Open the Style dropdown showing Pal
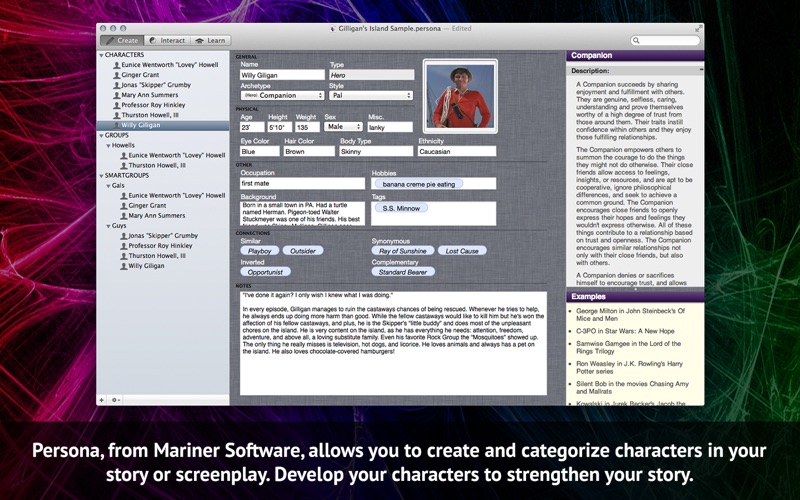The width and height of the screenshot is (800, 500). pos(371,95)
